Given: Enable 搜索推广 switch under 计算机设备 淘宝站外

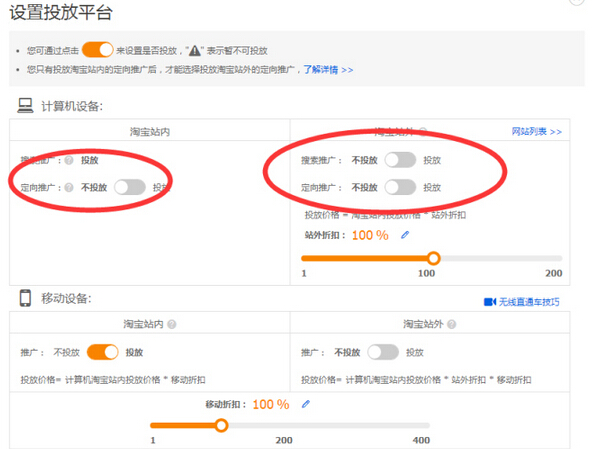Looking at the screenshot, I should click(x=399, y=160).
